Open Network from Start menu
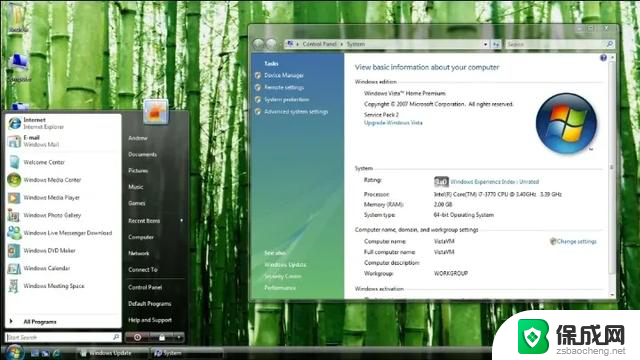Screen dimensions: 640x360 [x=139, y=253]
